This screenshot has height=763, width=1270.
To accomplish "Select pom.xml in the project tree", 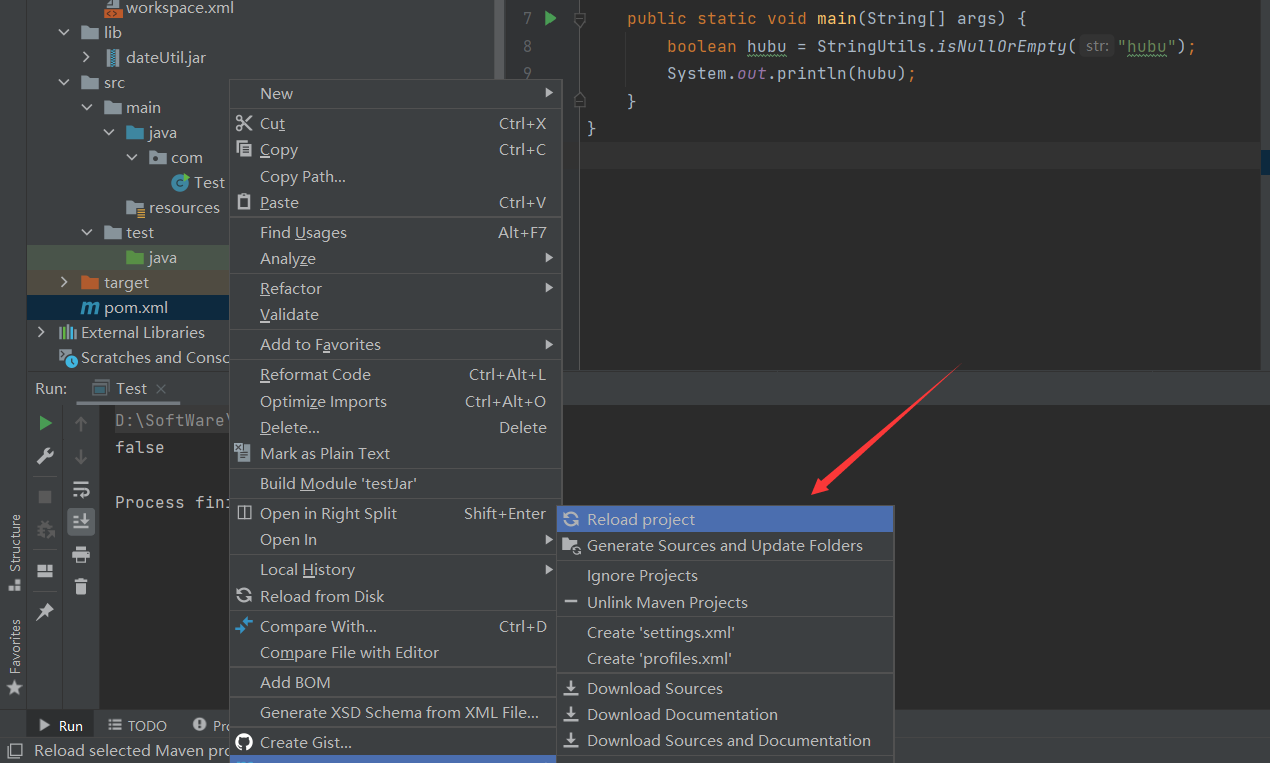I will (x=135, y=308).
